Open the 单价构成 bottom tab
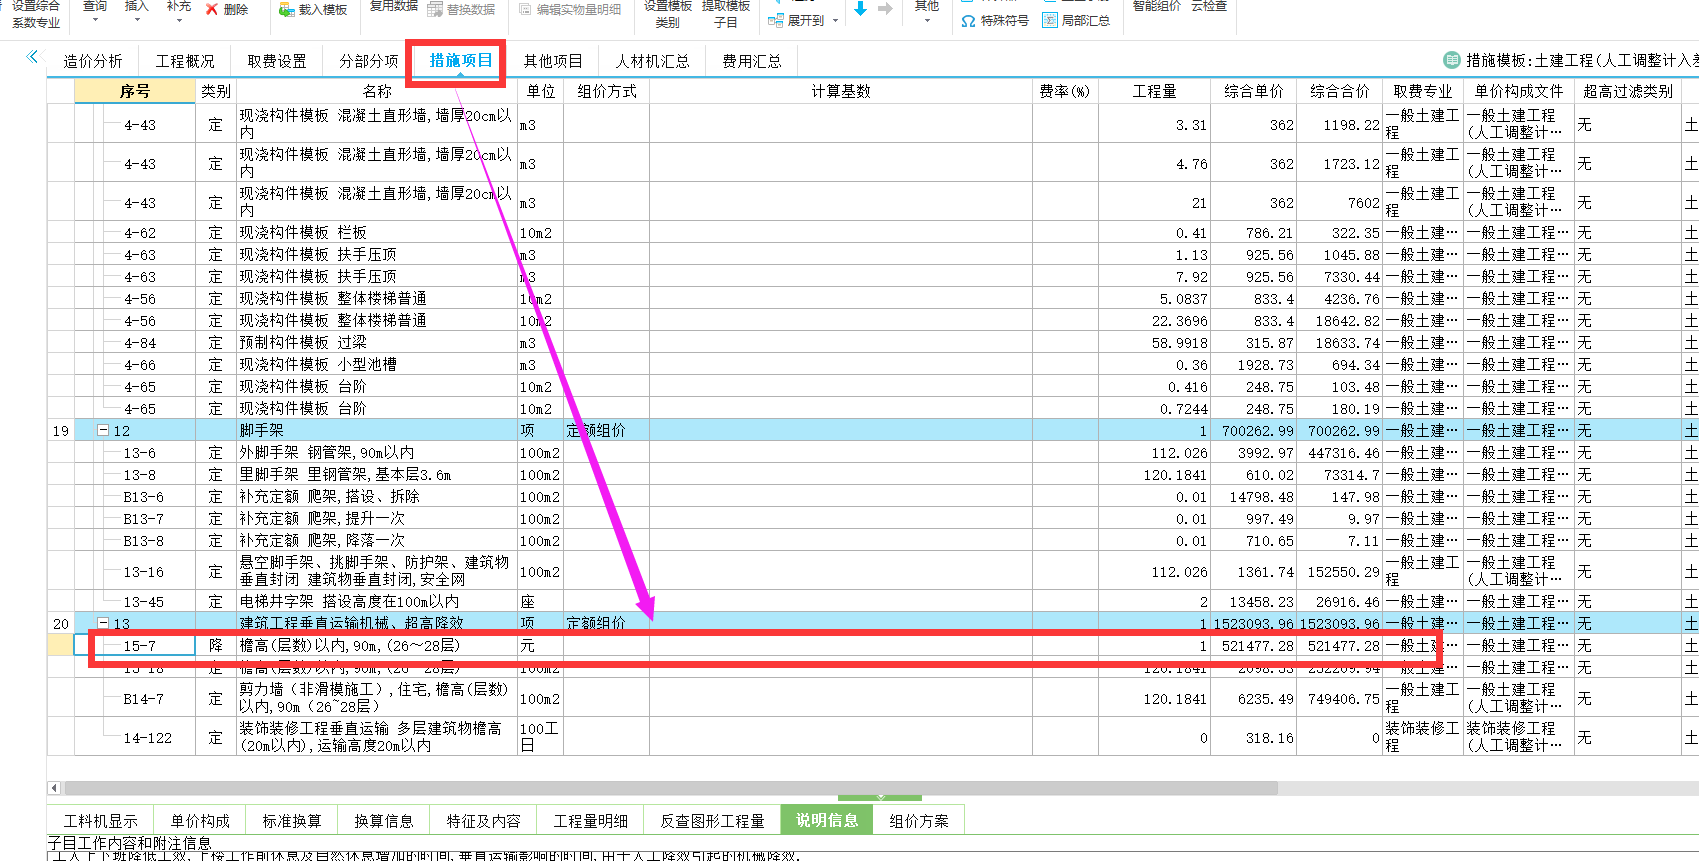This screenshot has width=1699, height=861. (200, 821)
